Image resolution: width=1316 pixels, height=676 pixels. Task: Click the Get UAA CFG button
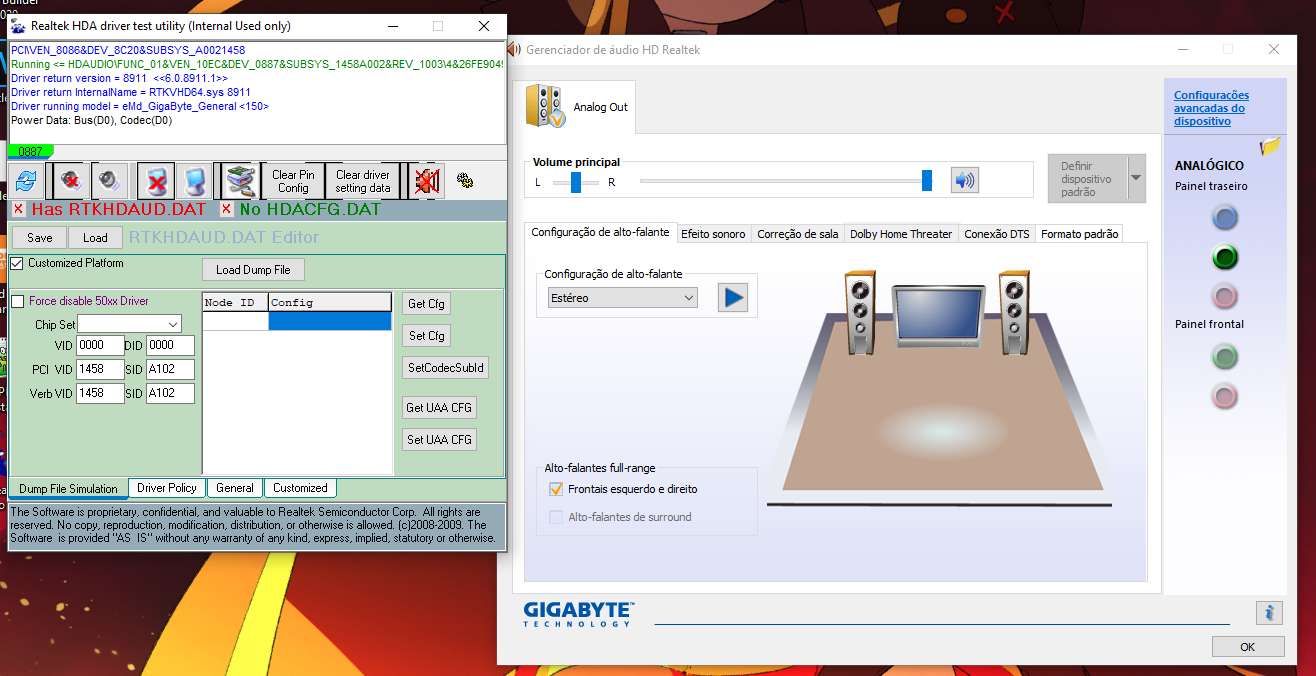pyautogui.click(x=439, y=408)
